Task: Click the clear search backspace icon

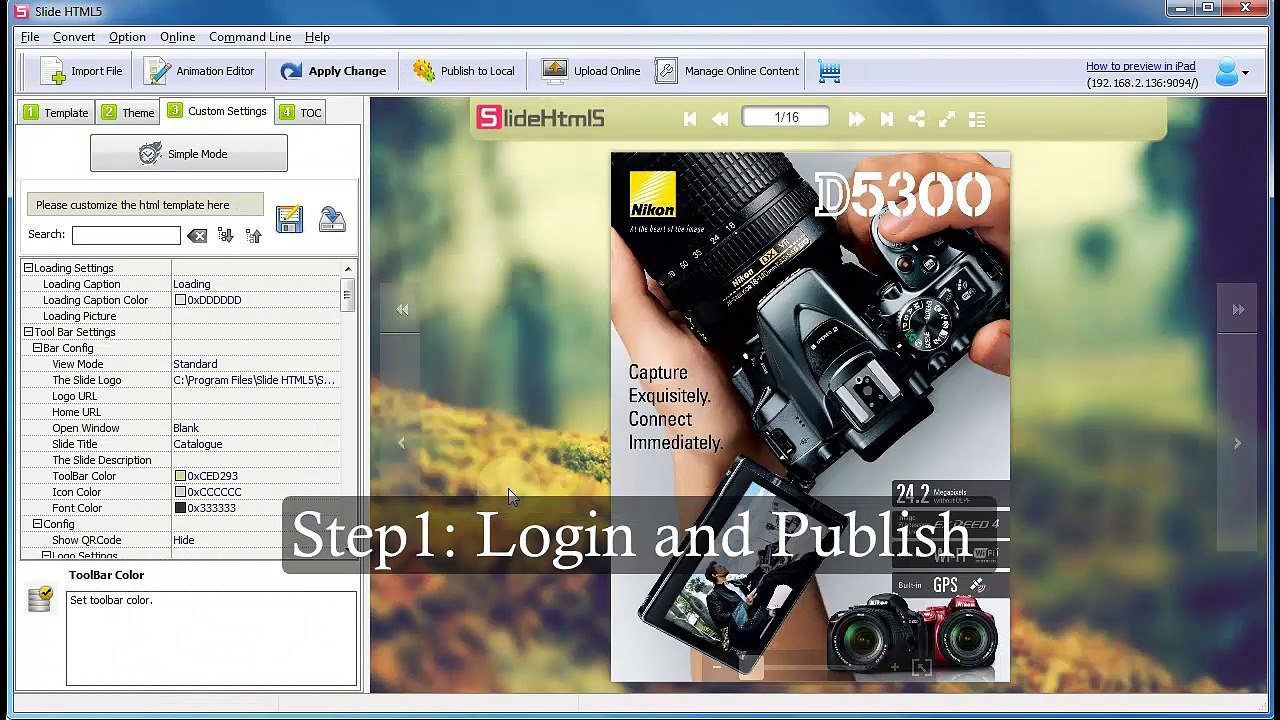Action: click(197, 235)
